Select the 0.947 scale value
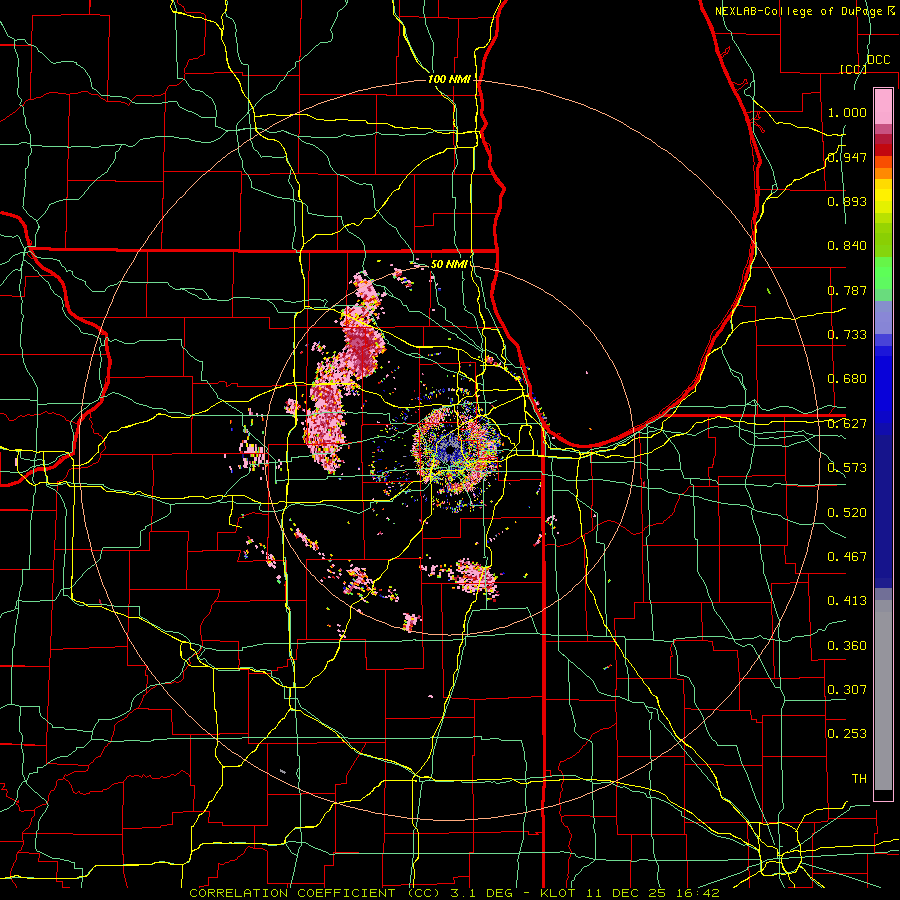Viewport: 900px width, 900px height. (847, 157)
